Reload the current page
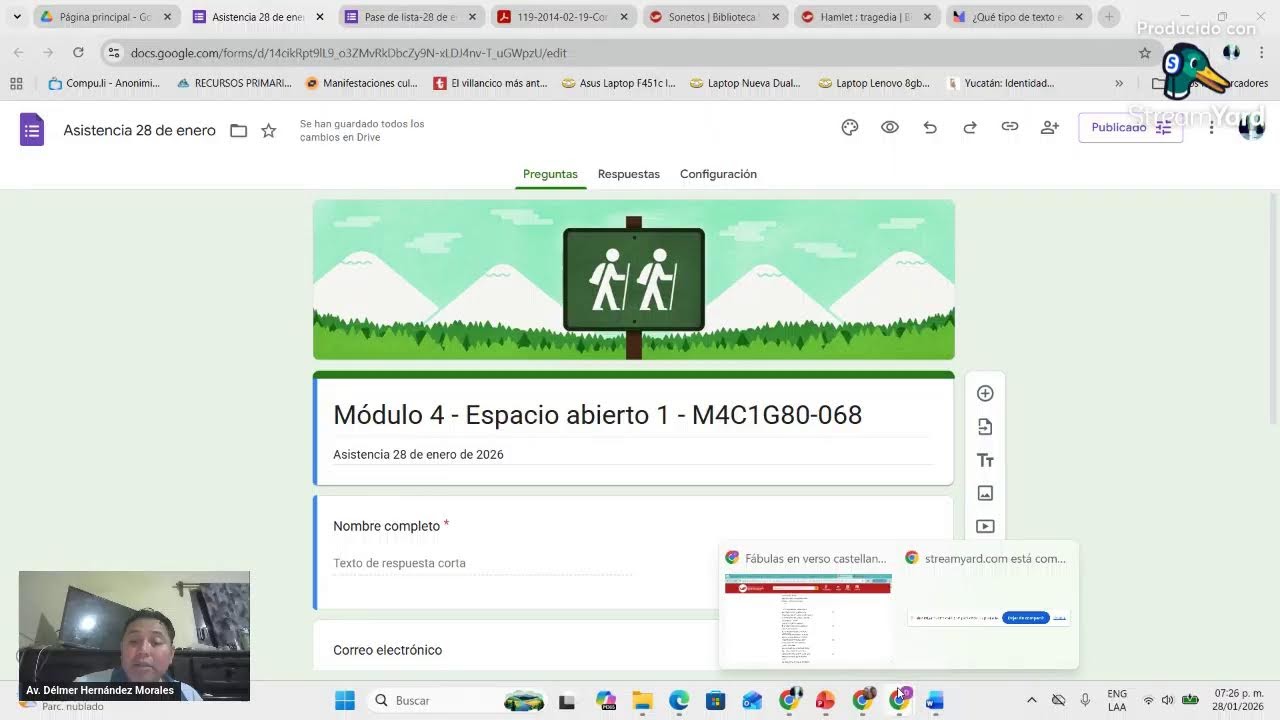 (78, 52)
